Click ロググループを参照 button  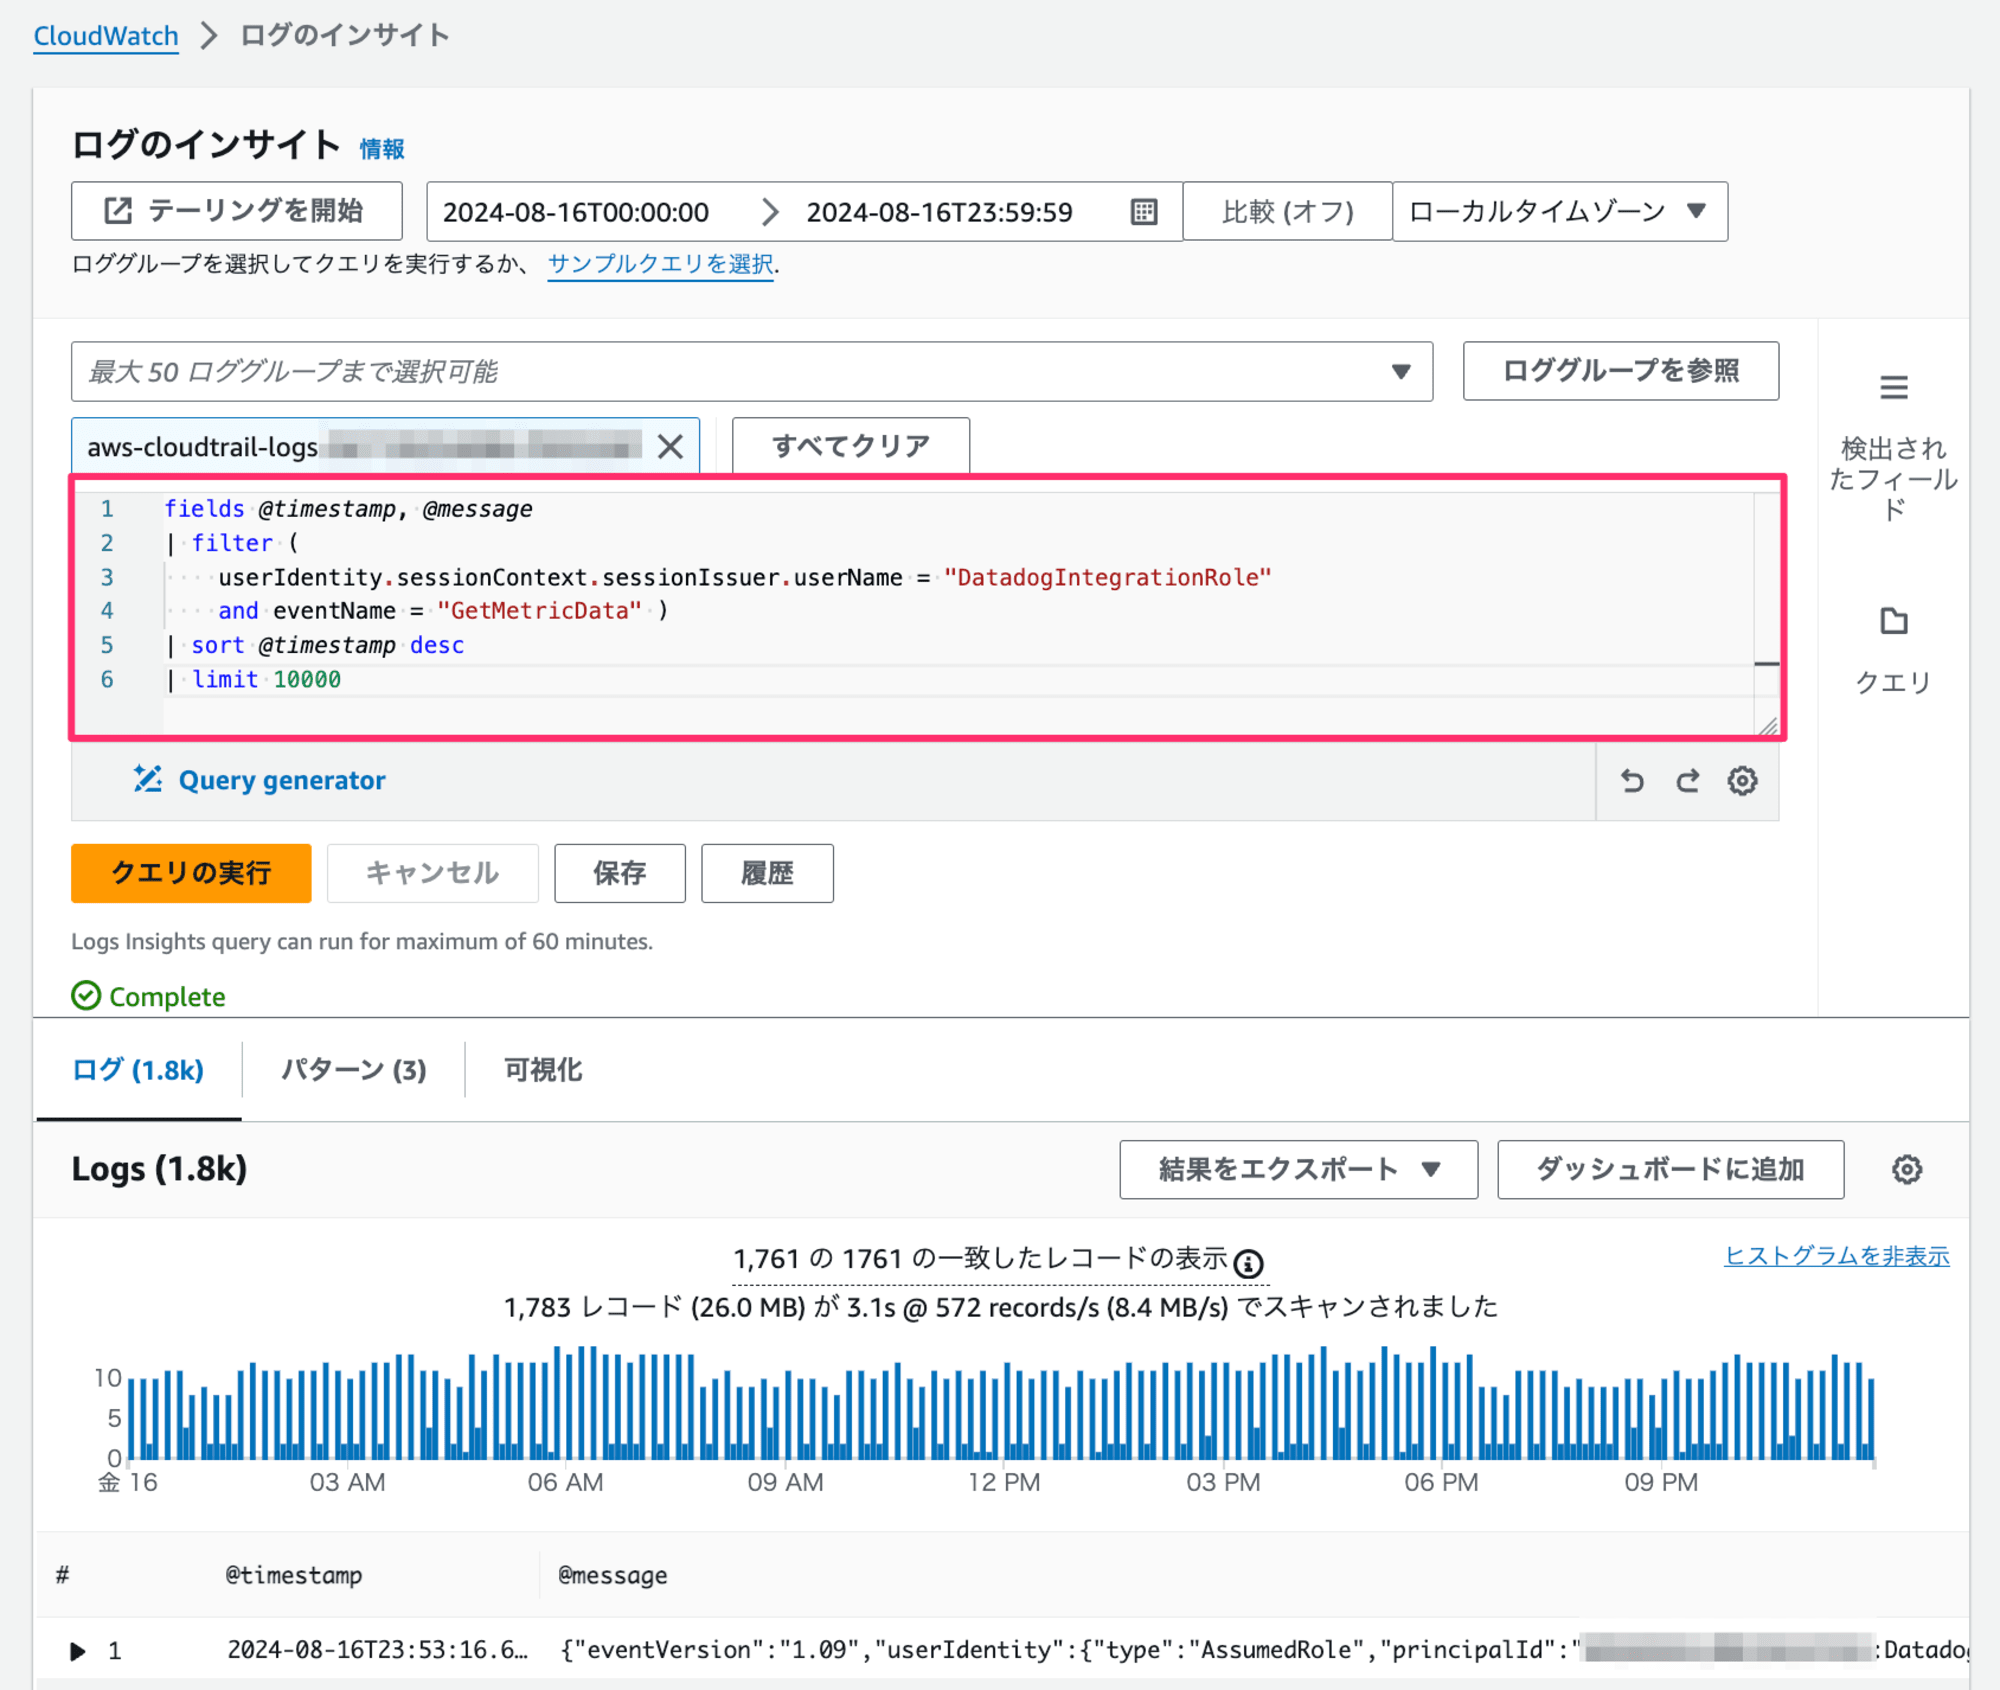pos(1620,371)
